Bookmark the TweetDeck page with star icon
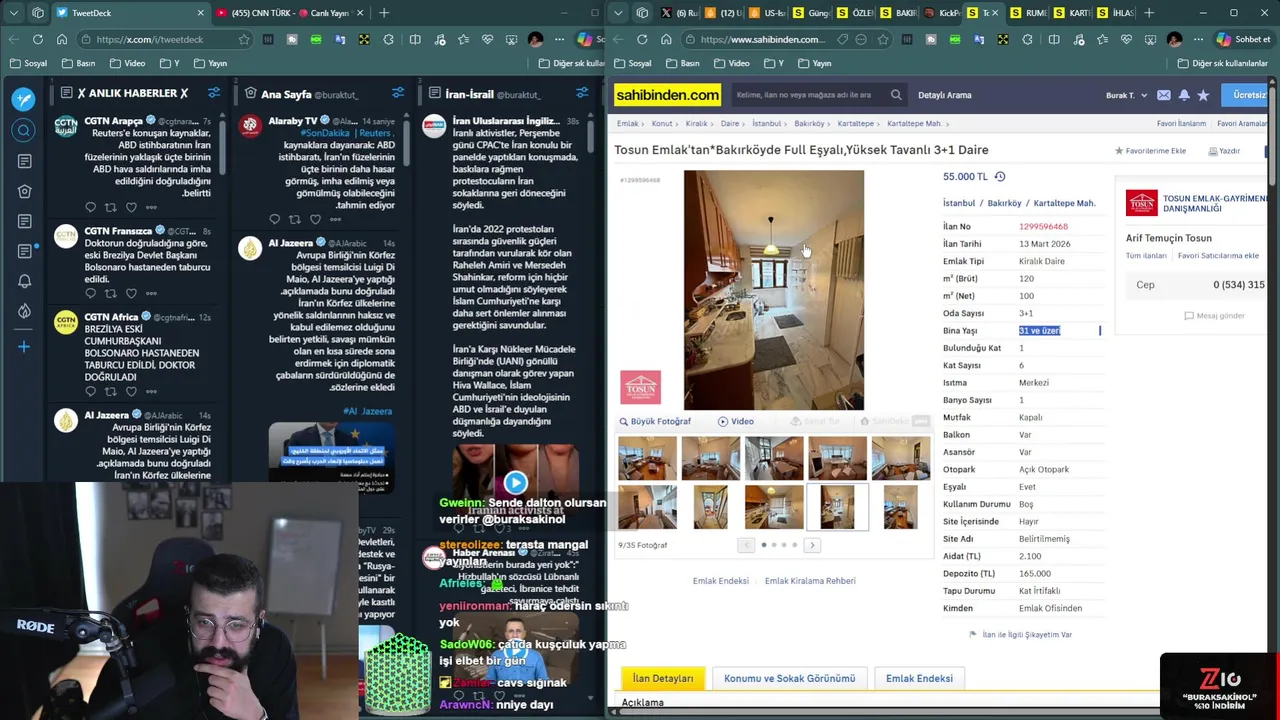The height and width of the screenshot is (720, 1280). 243,39
